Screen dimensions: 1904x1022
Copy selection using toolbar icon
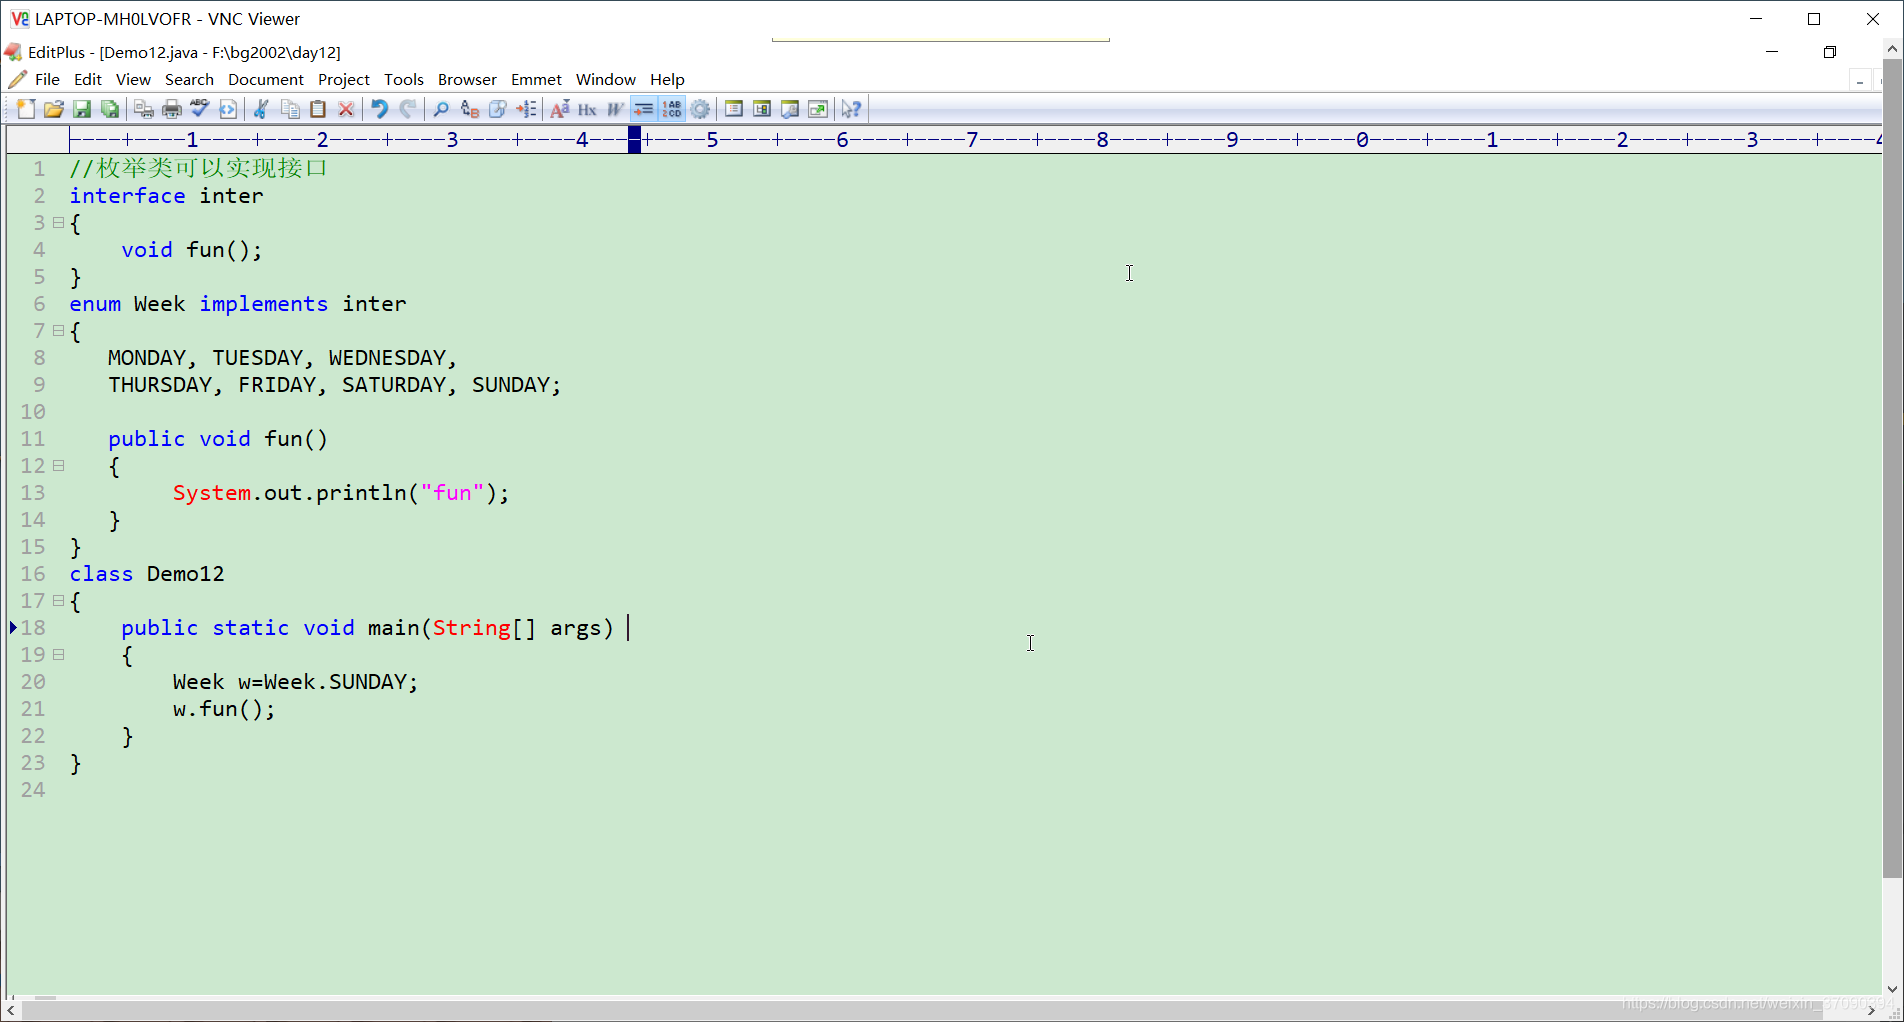[x=290, y=109]
